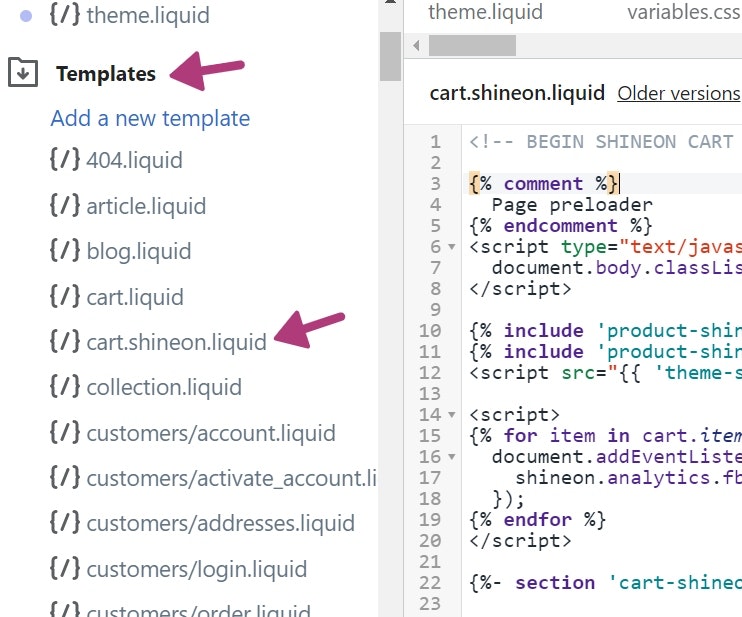
Task: Fold code at line 6 arrow
Action: pos(452,247)
